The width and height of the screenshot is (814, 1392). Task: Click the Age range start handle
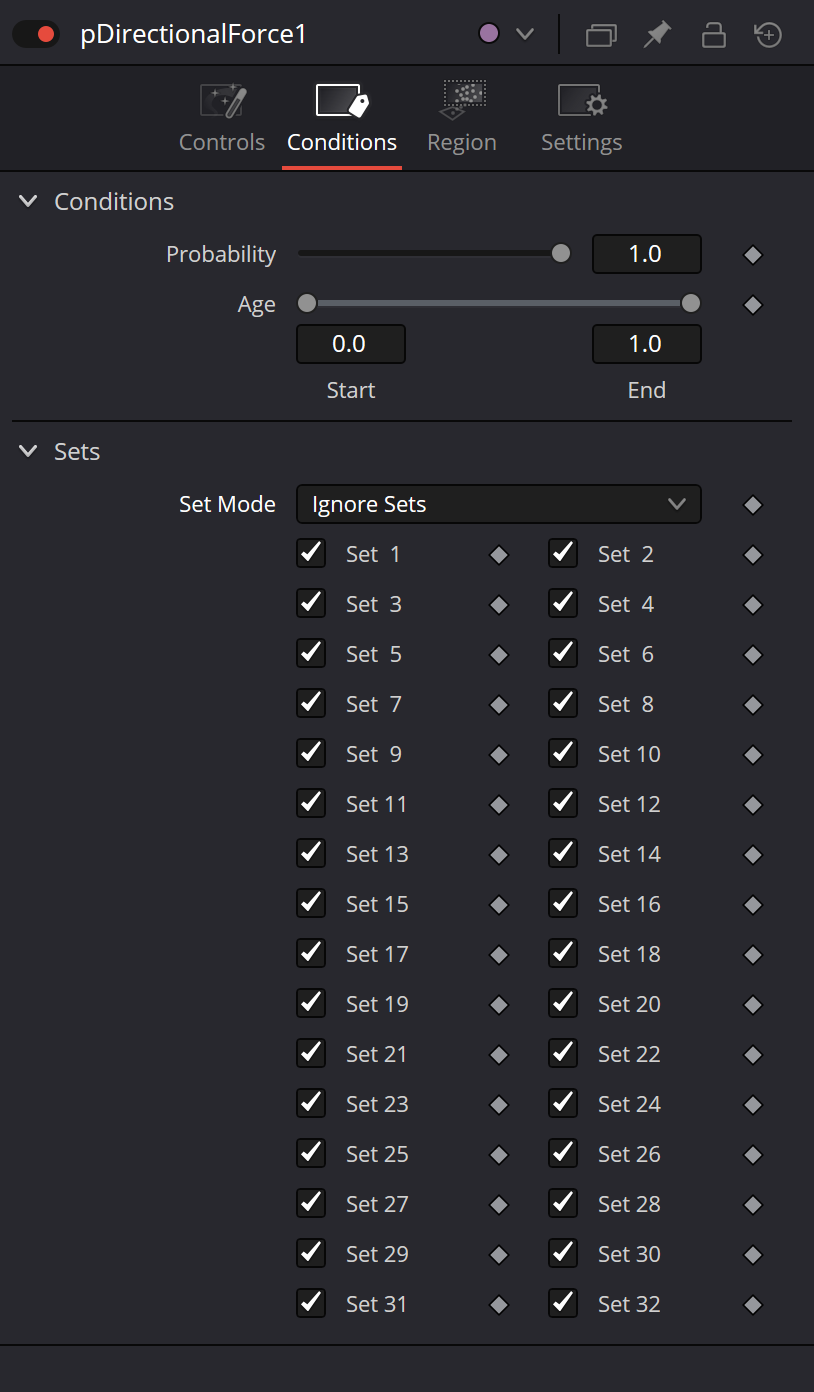[x=307, y=303]
